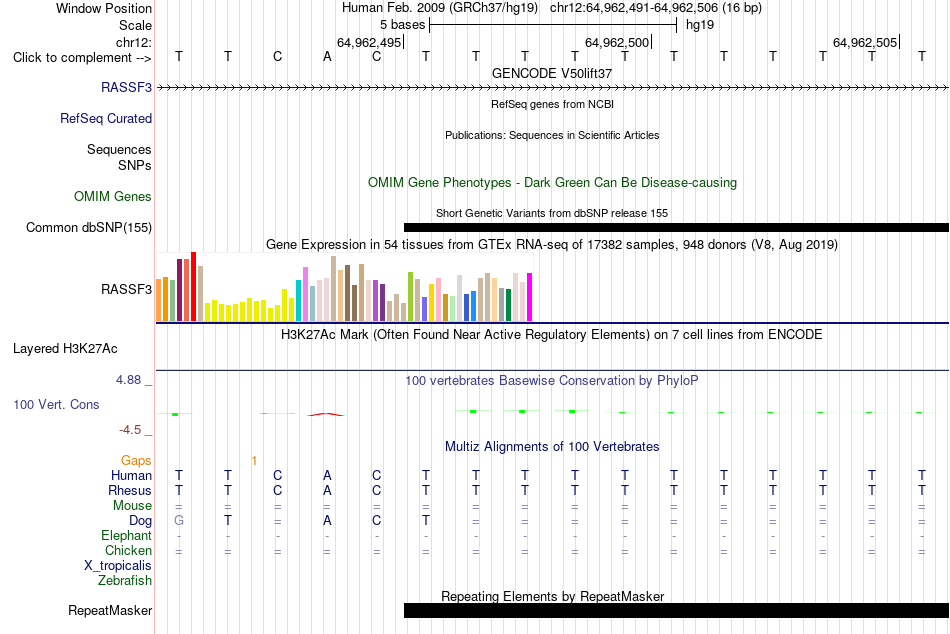Click the black RepeatMasker element bar
The image size is (950, 634).
(x=676, y=610)
